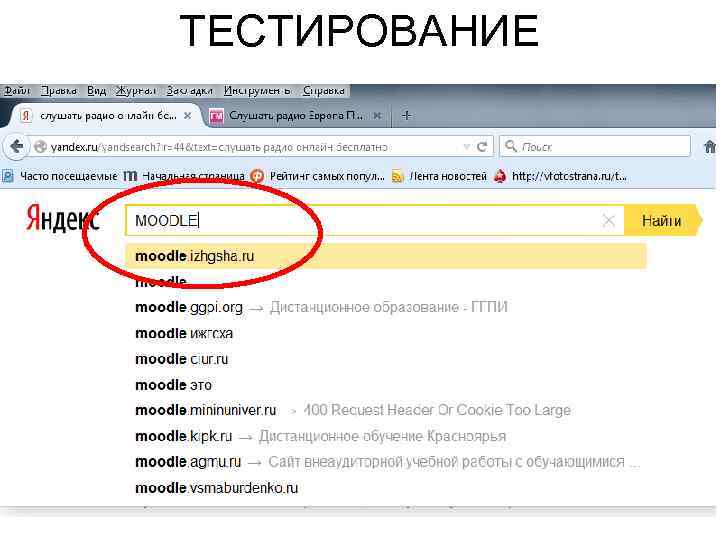This screenshot has height=540, width=720.
Task: Open the Правка menu
Action: (58, 90)
